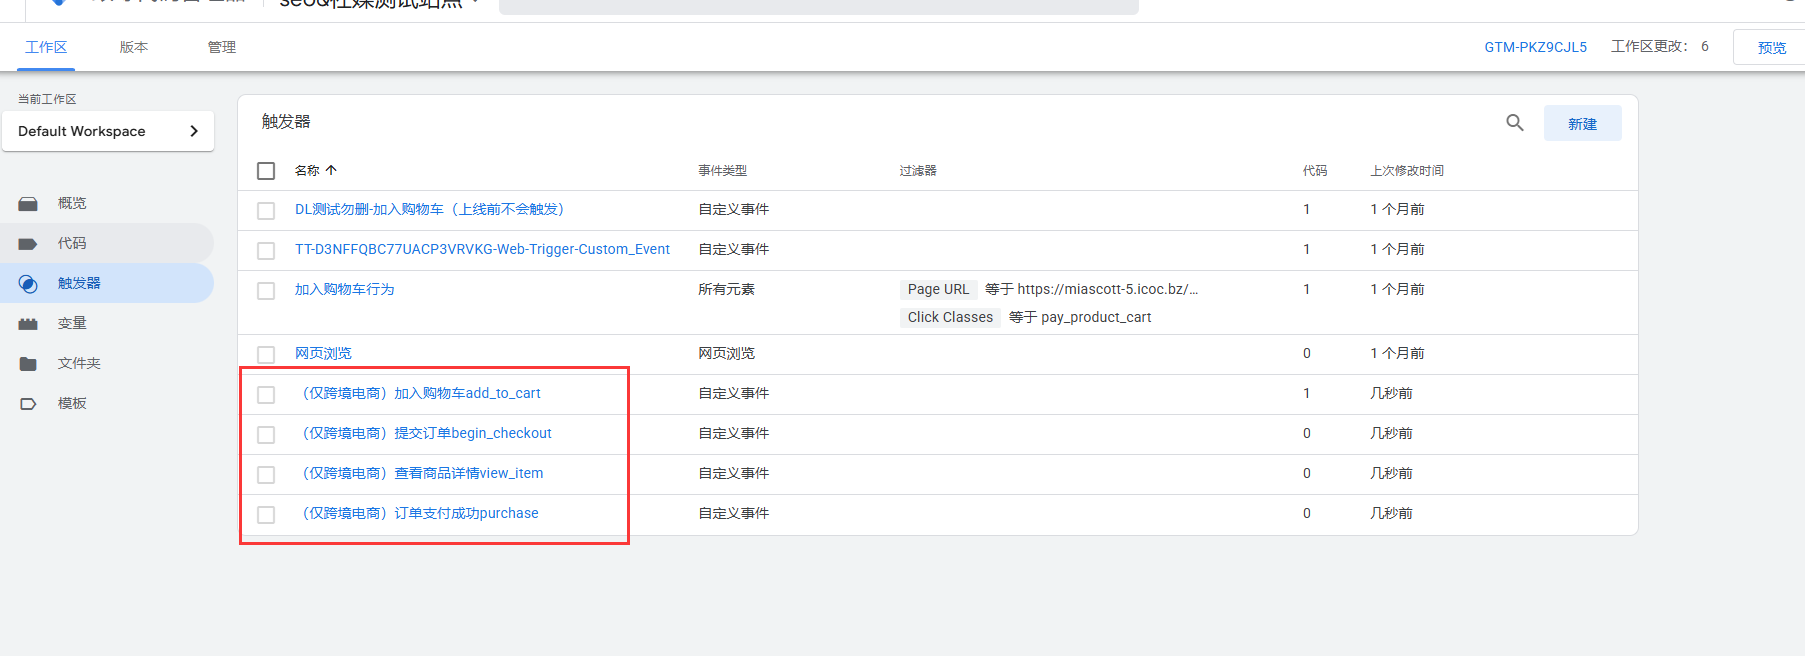
Task: Select checkbox for 网页浏览 trigger row
Action: (266, 355)
